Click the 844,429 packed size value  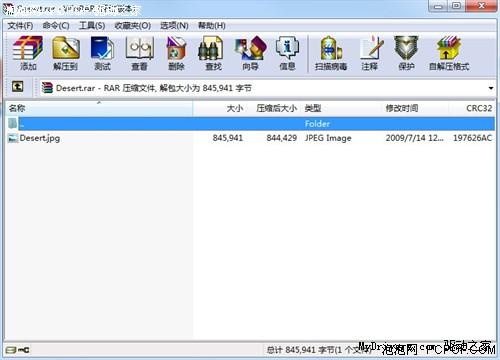[x=282, y=138]
